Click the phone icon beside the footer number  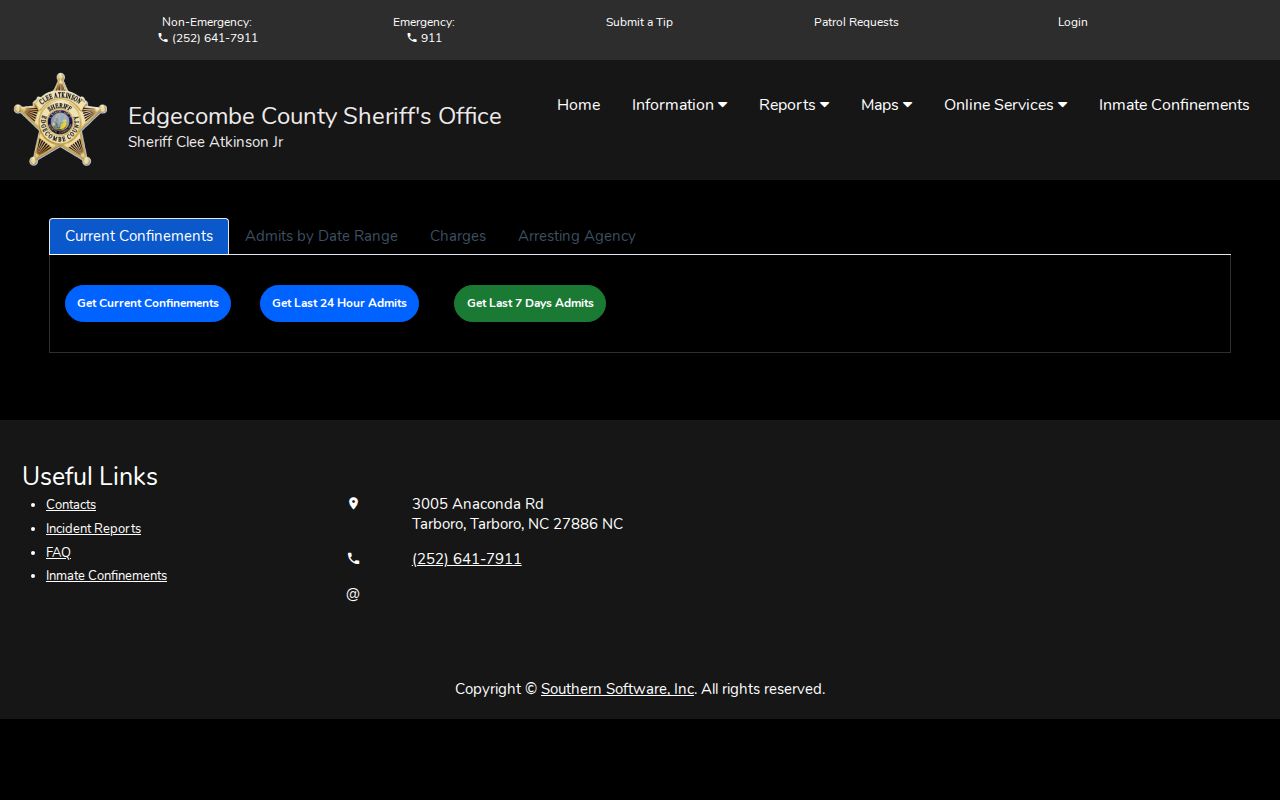pos(353,559)
